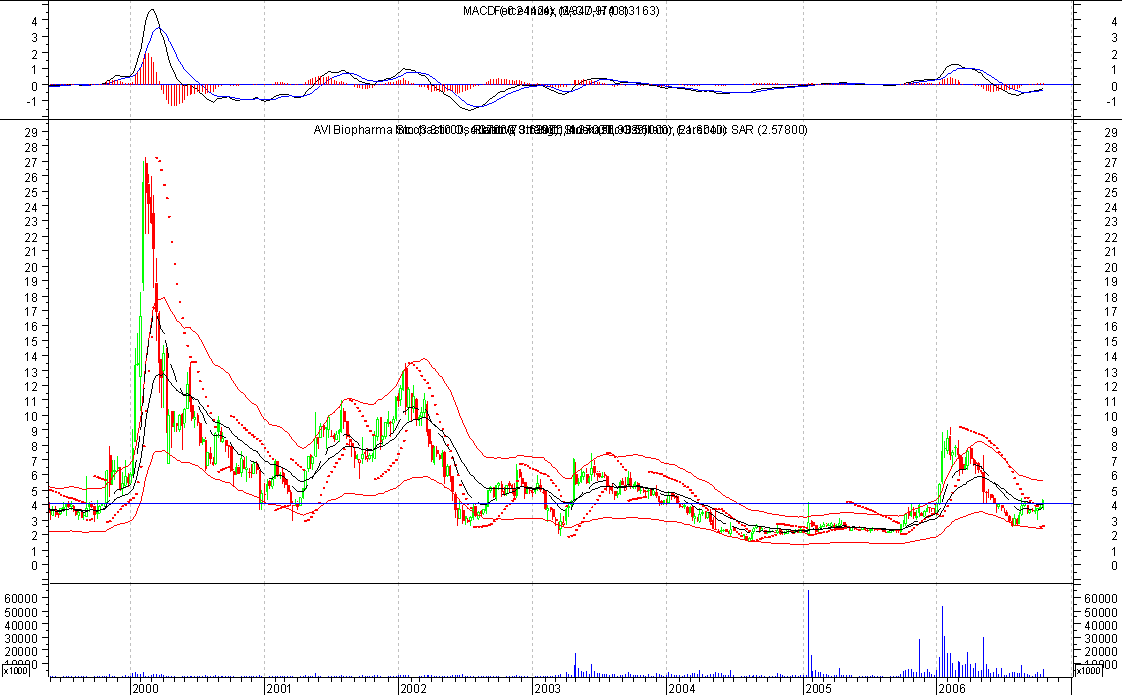This screenshot has width=1122, height=695.
Task: Click the 0 label on left price axis
Action: tap(34, 565)
